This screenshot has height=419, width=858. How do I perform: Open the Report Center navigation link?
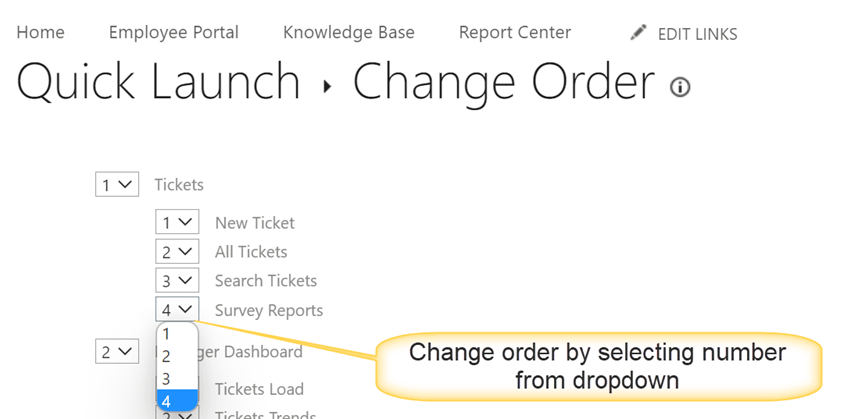point(515,33)
